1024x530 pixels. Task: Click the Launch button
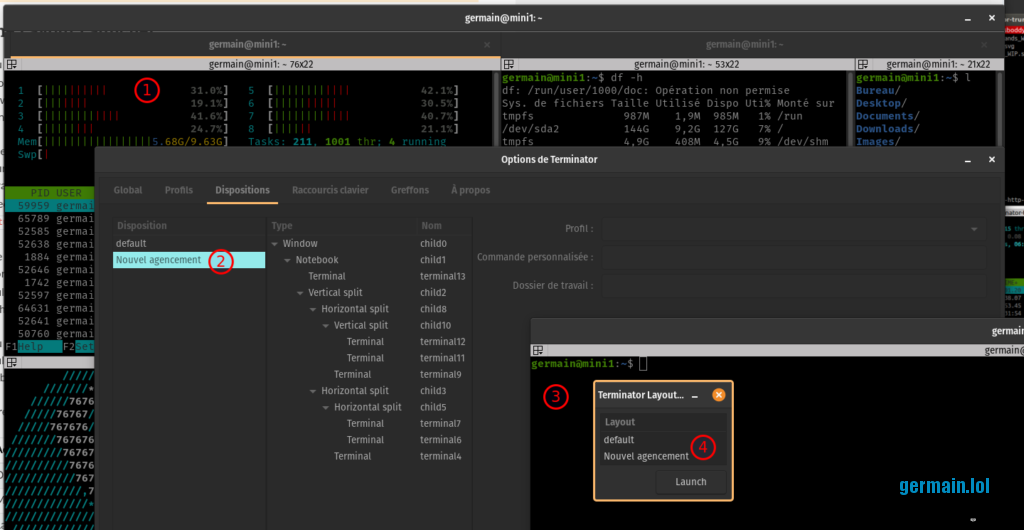(x=690, y=482)
